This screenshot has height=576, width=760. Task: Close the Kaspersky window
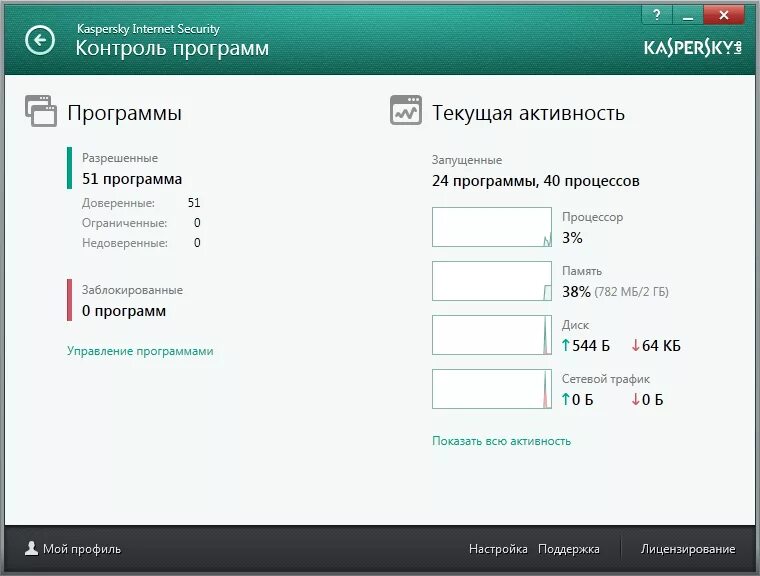click(724, 15)
